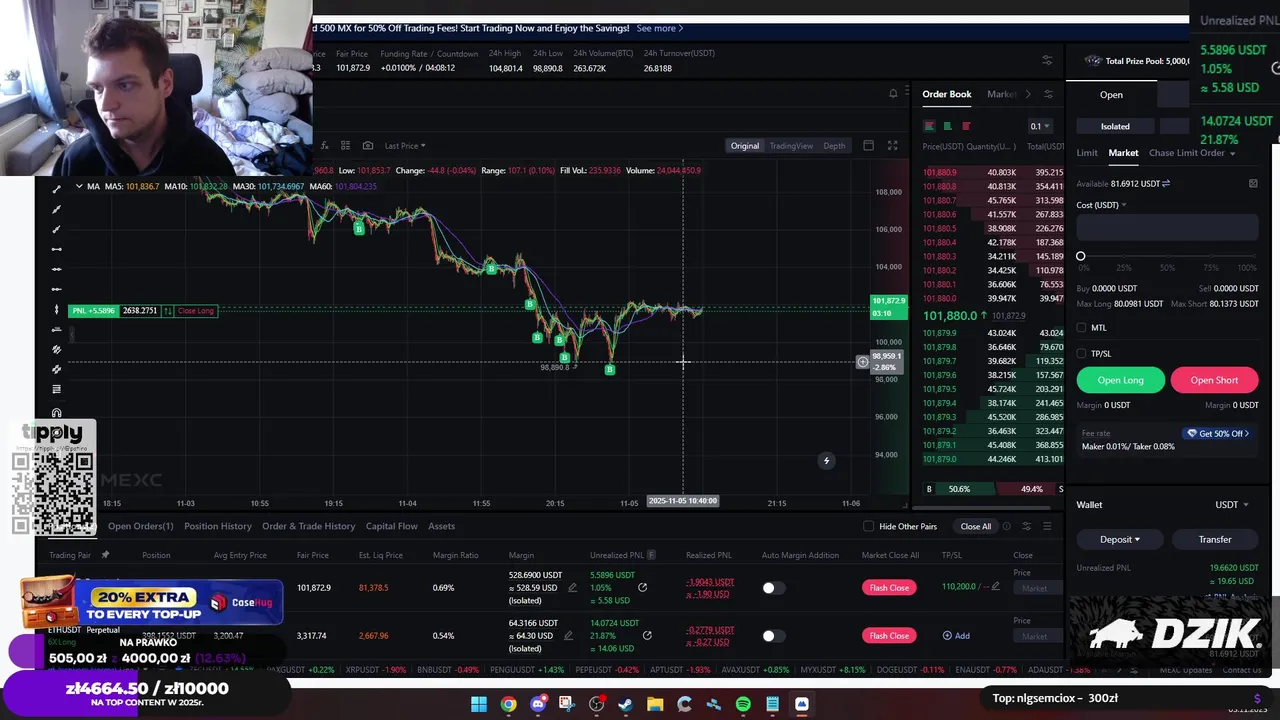
Task: Open the calculator icon in order panel
Action: point(1253,184)
